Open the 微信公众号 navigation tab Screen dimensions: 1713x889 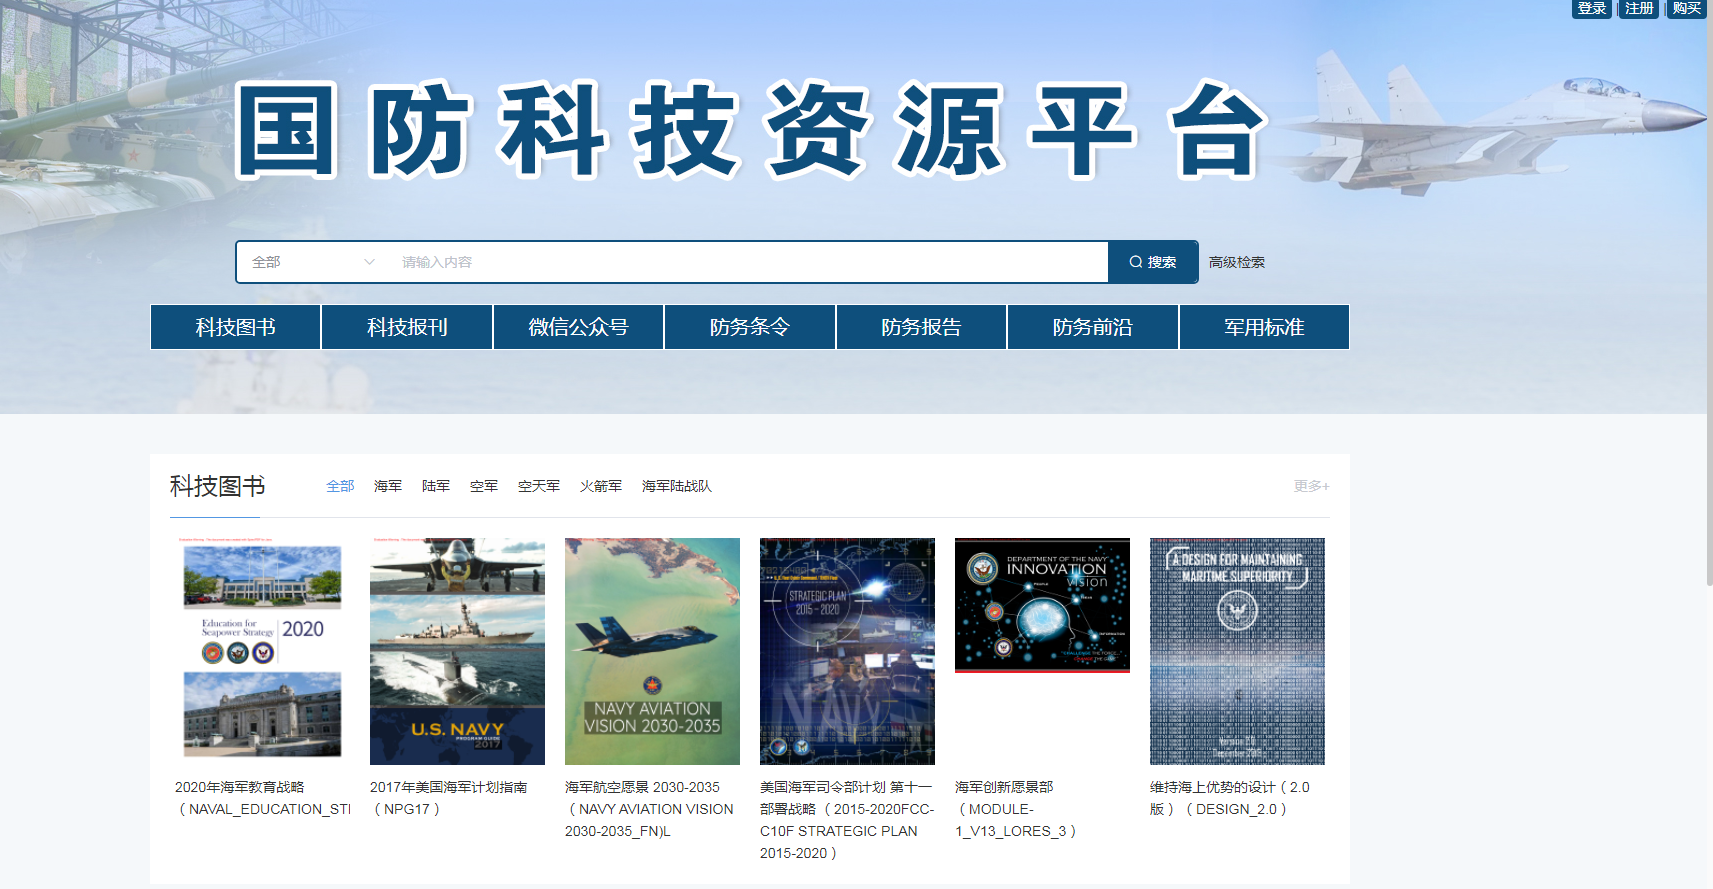[579, 327]
